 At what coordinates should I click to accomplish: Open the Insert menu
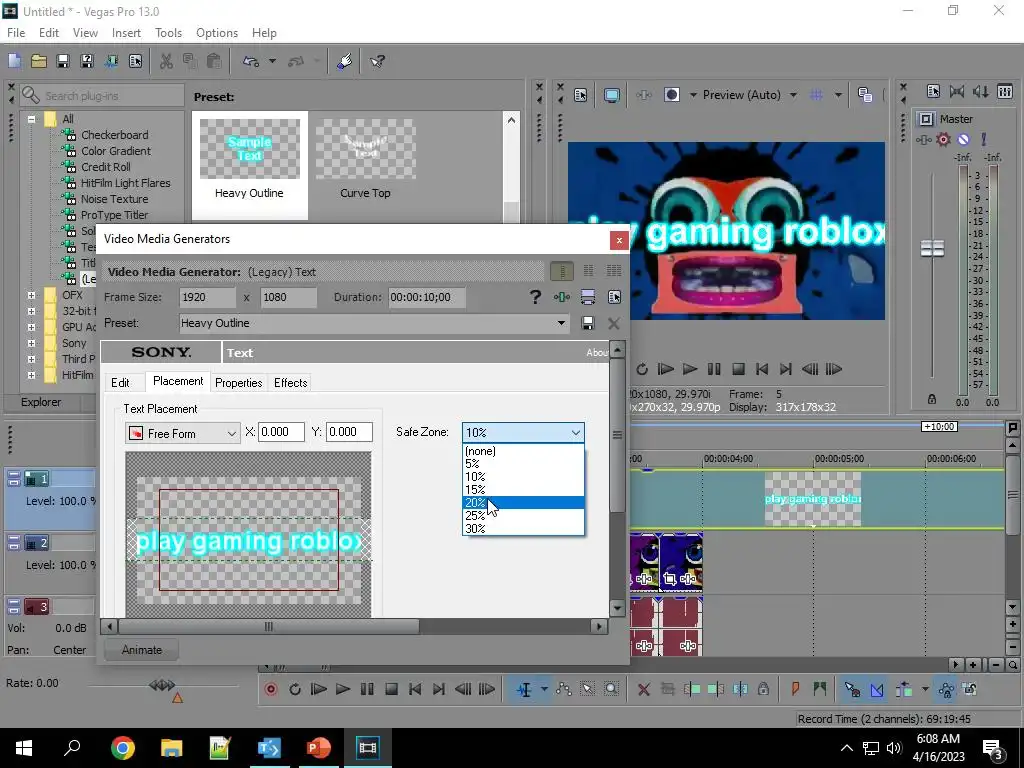click(126, 33)
